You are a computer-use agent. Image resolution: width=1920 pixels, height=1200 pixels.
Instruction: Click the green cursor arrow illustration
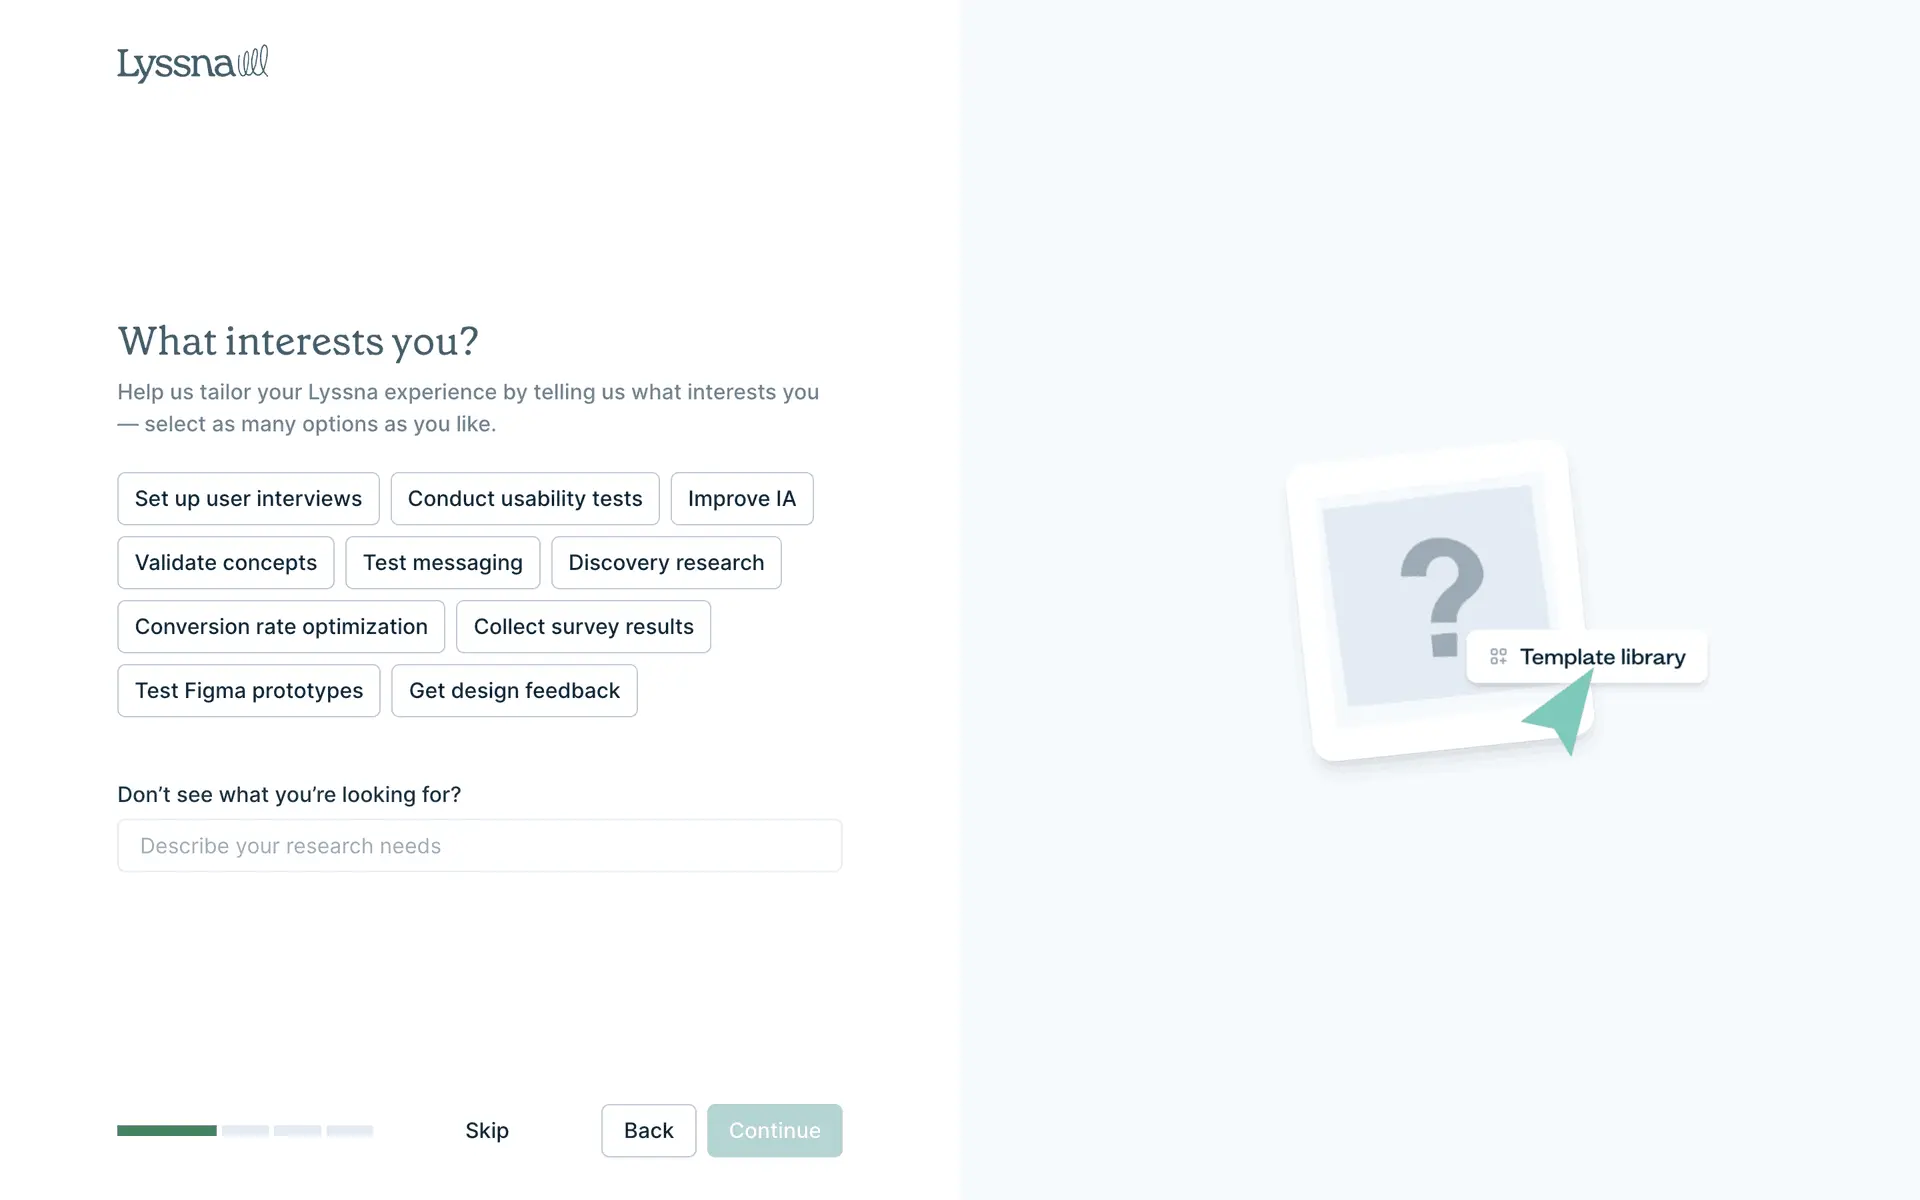[x=1563, y=714]
